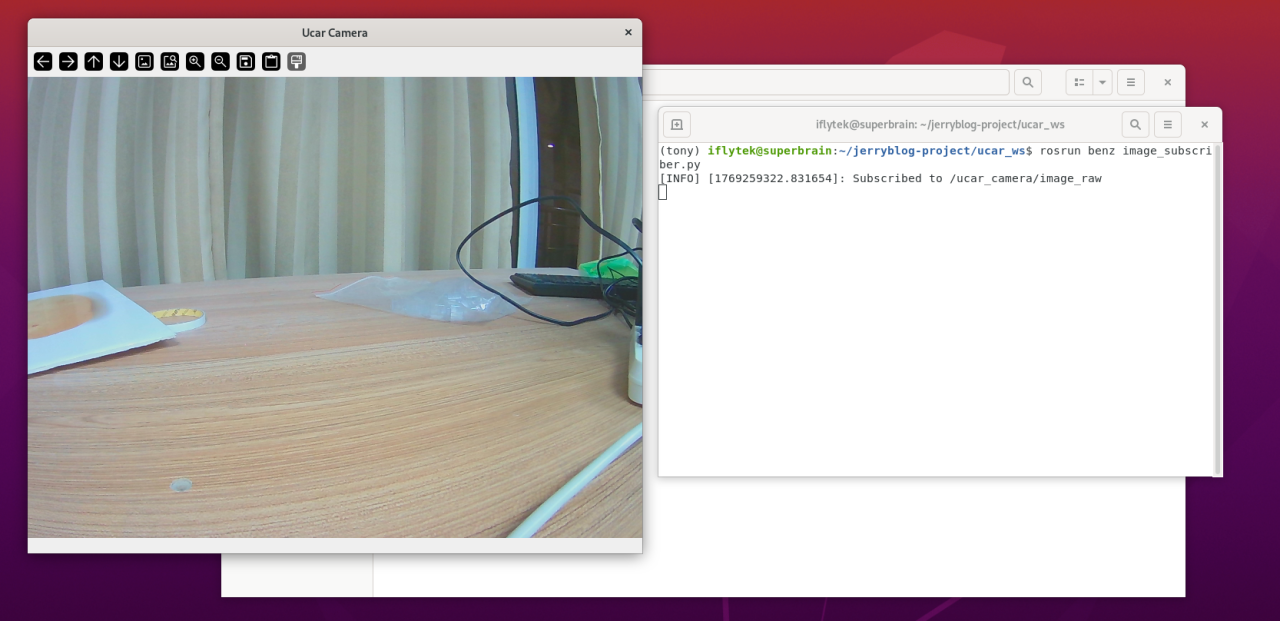Click the left arrow pan button
The image size is (1280, 621).
(43, 62)
